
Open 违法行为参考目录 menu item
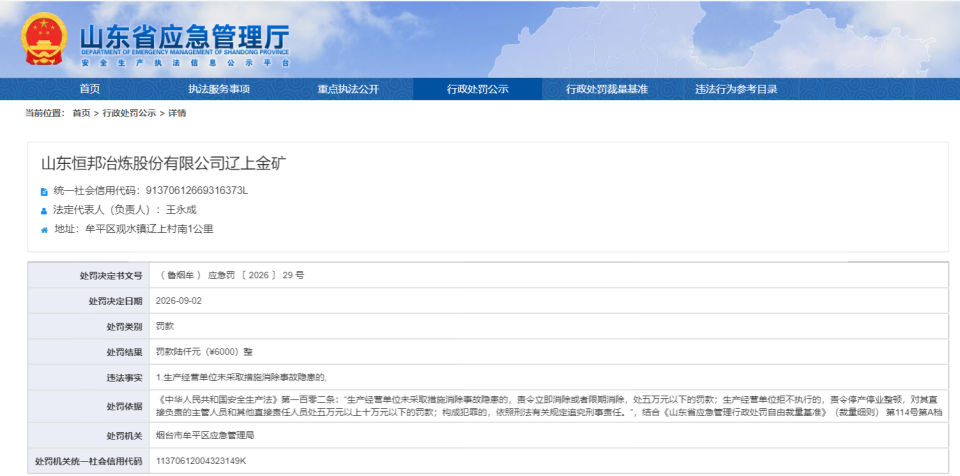[x=736, y=89]
